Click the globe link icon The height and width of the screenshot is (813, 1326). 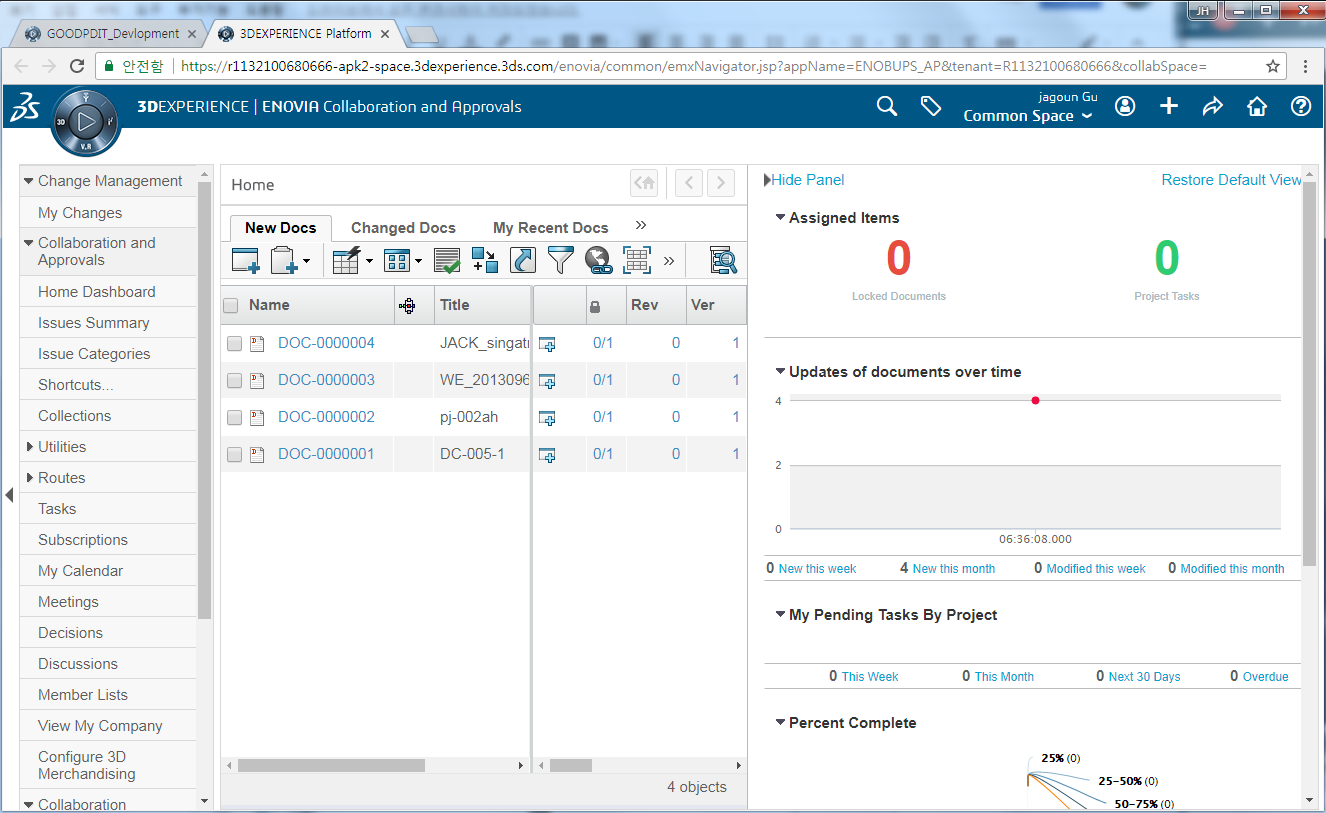coord(598,261)
